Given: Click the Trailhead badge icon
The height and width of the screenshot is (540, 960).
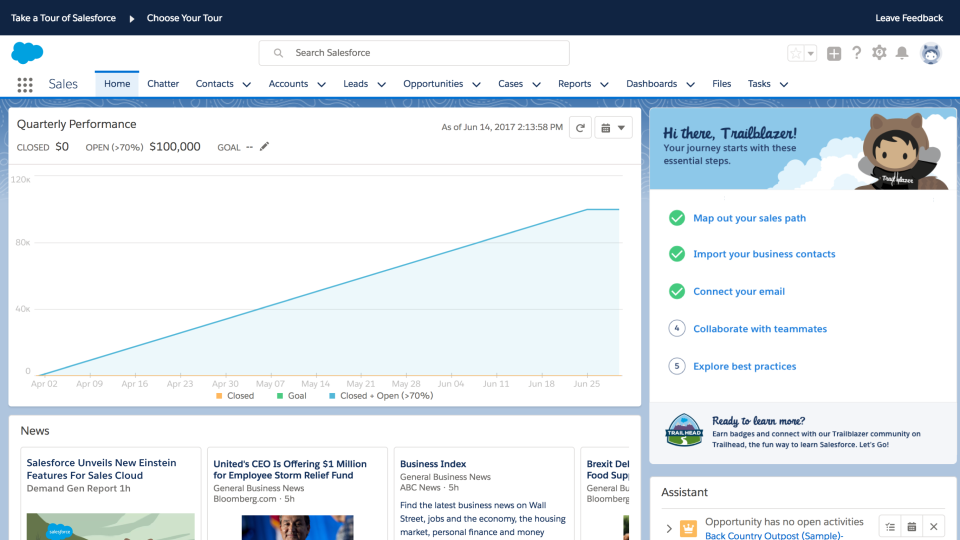Looking at the screenshot, I should coord(683,430).
